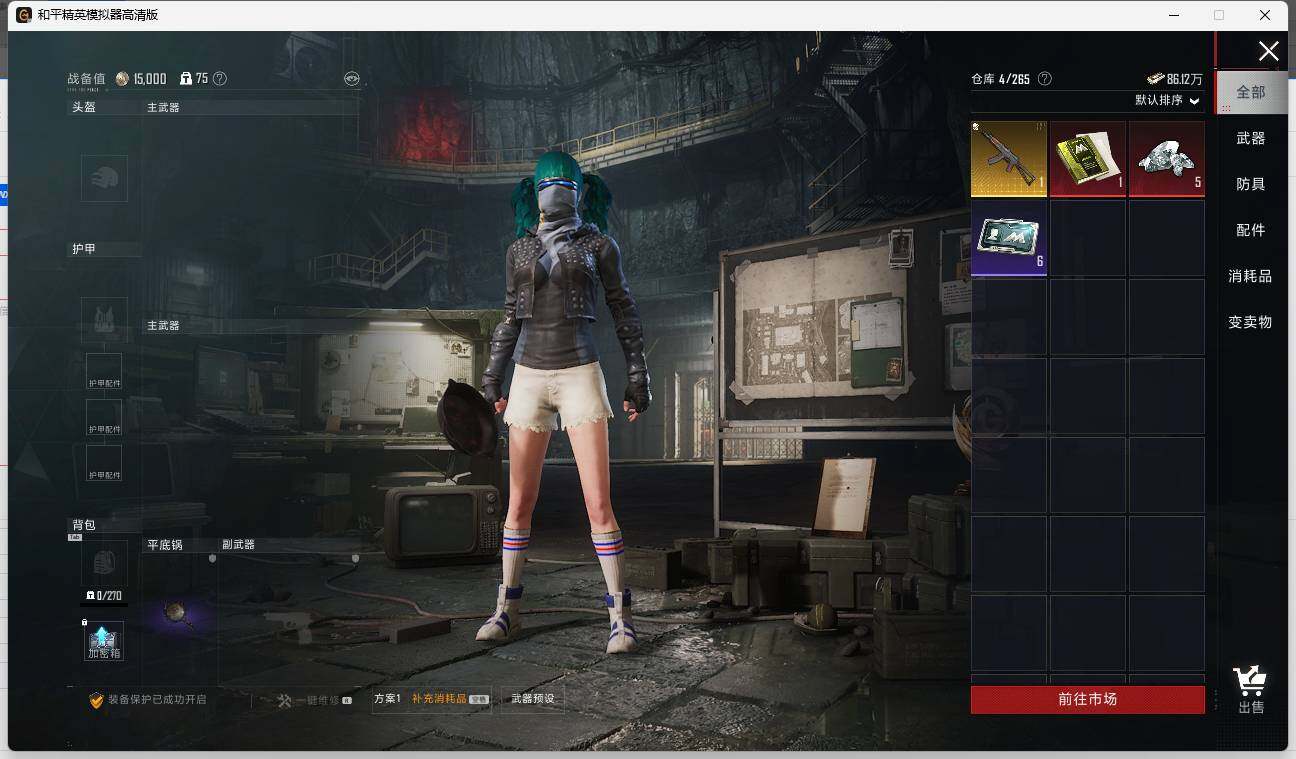
Task: Open the third 护甲配件 attachment slot
Action: point(104,463)
